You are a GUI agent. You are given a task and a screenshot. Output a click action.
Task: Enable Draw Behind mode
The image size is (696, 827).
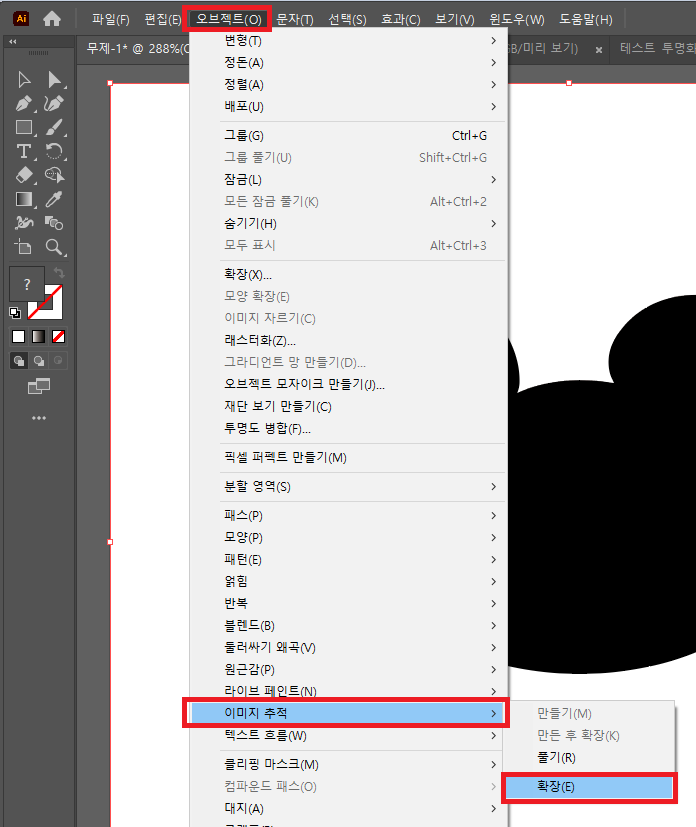(x=38, y=361)
